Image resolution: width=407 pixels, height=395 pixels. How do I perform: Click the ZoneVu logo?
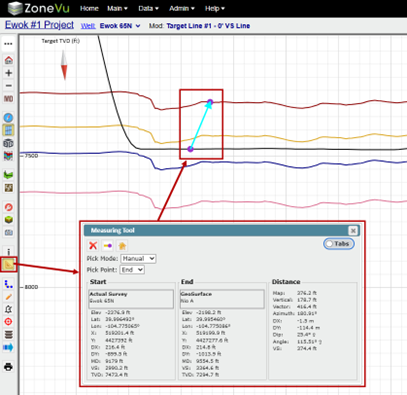(x=39, y=8)
